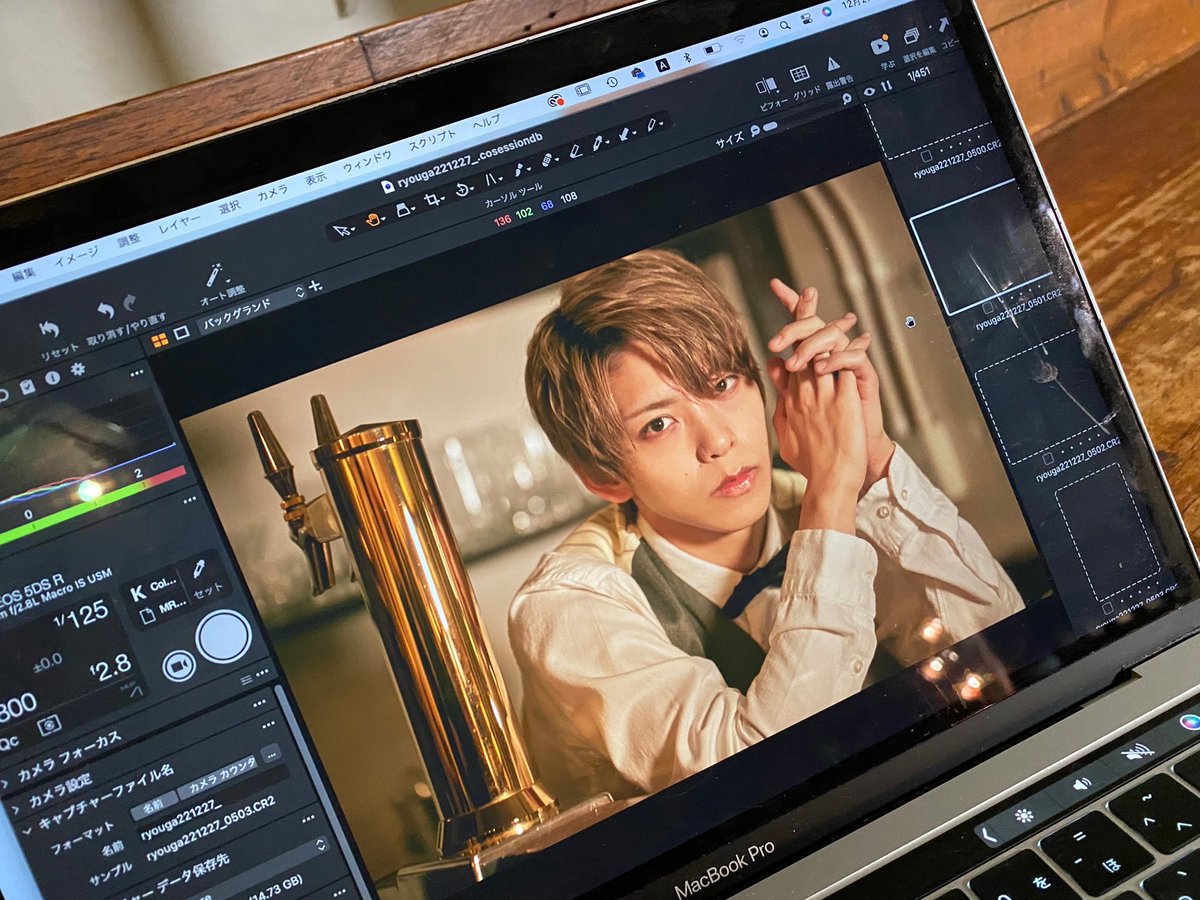This screenshot has width=1200, height=900.
Task: Open the Camera (カメラ) menu
Action: click(272, 191)
